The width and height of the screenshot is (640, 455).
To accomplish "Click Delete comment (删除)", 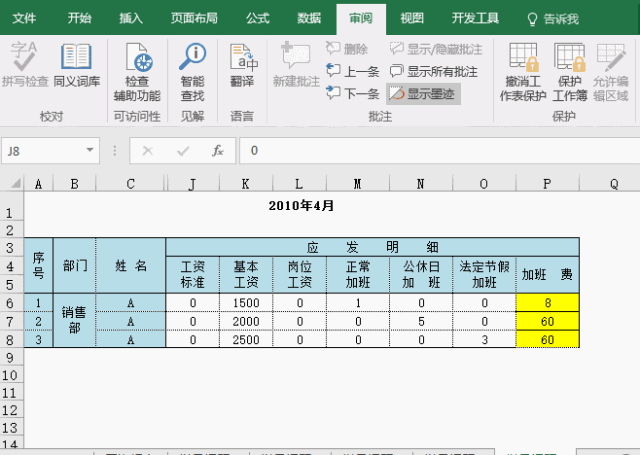I will (x=347, y=49).
